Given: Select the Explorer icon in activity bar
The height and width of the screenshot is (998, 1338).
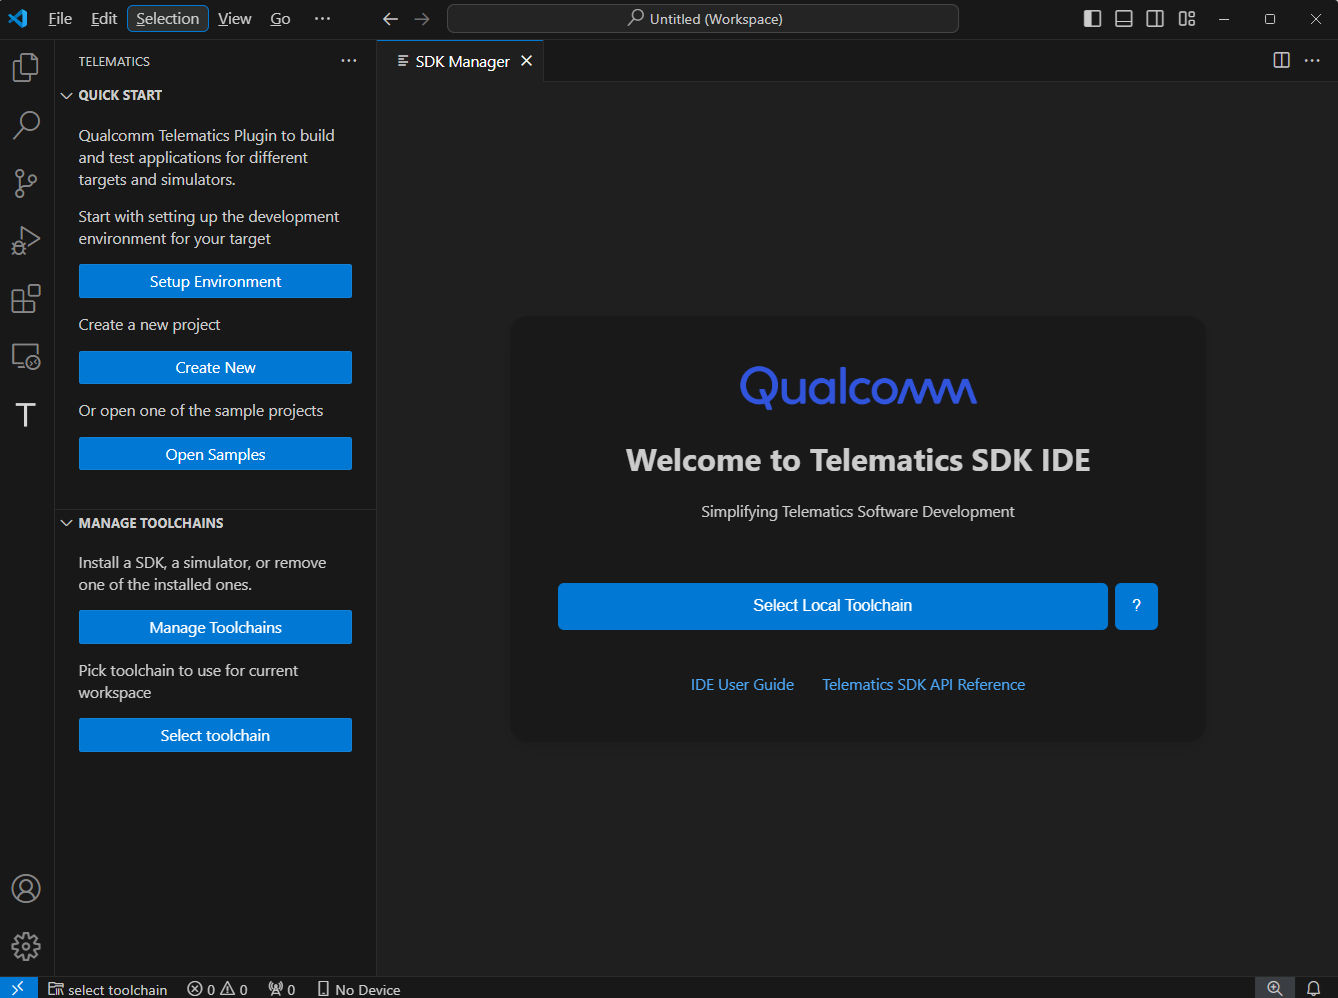Looking at the screenshot, I should 25,66.
